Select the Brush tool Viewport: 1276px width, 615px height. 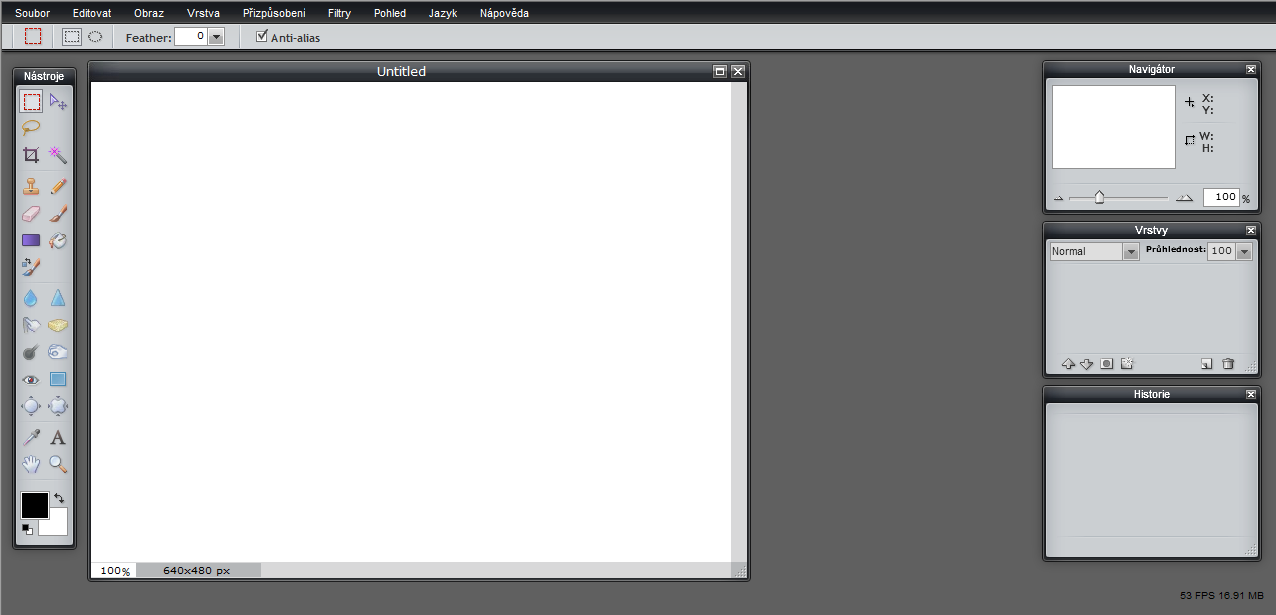58,213
